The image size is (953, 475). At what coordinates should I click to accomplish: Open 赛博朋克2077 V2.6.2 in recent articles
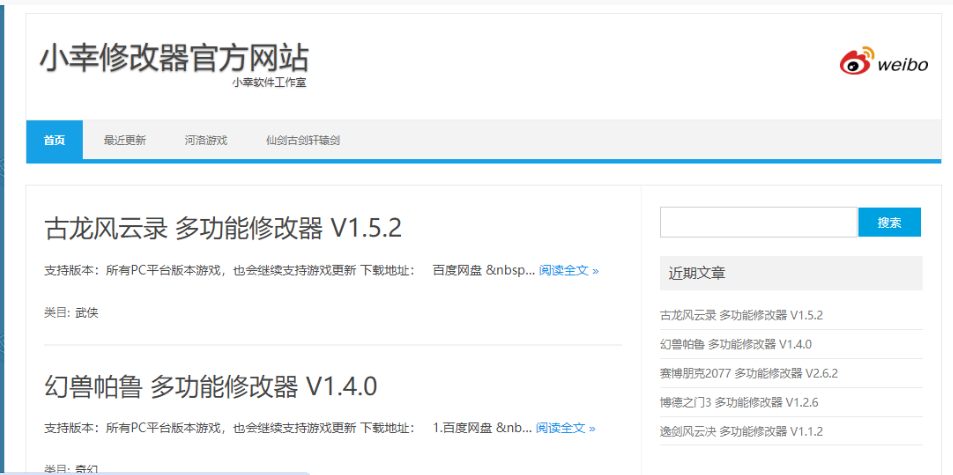coord(748,373)
